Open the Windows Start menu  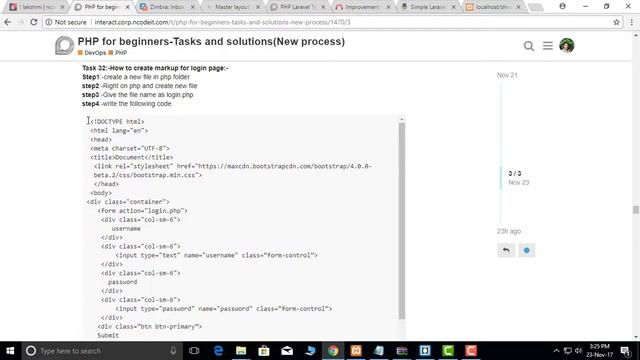tap(10, 351)
